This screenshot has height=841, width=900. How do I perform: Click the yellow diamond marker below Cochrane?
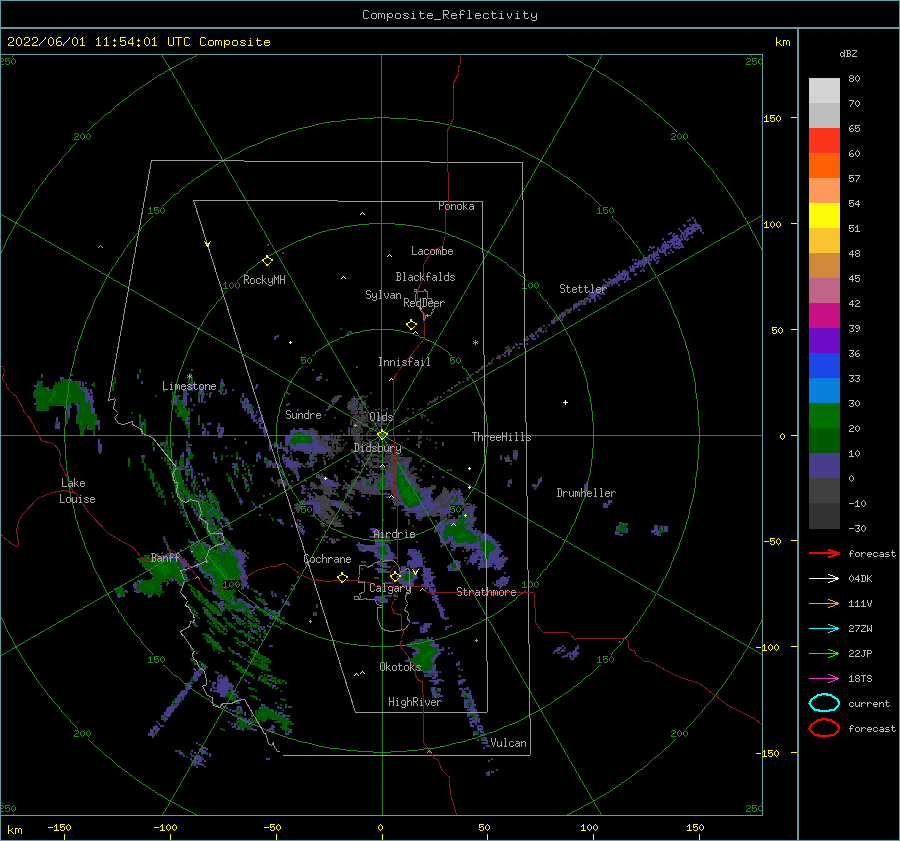342,577
